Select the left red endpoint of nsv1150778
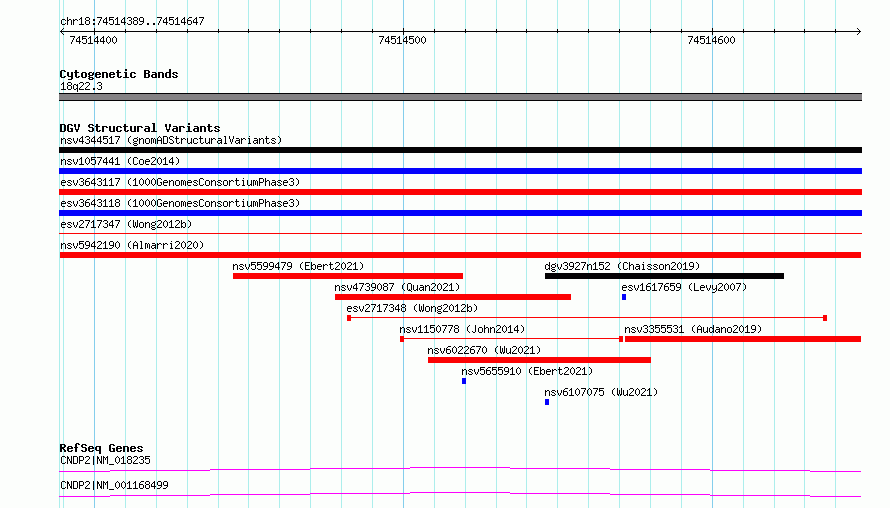Viewport: 890px width, 508px height. click(x=402, y=339)
